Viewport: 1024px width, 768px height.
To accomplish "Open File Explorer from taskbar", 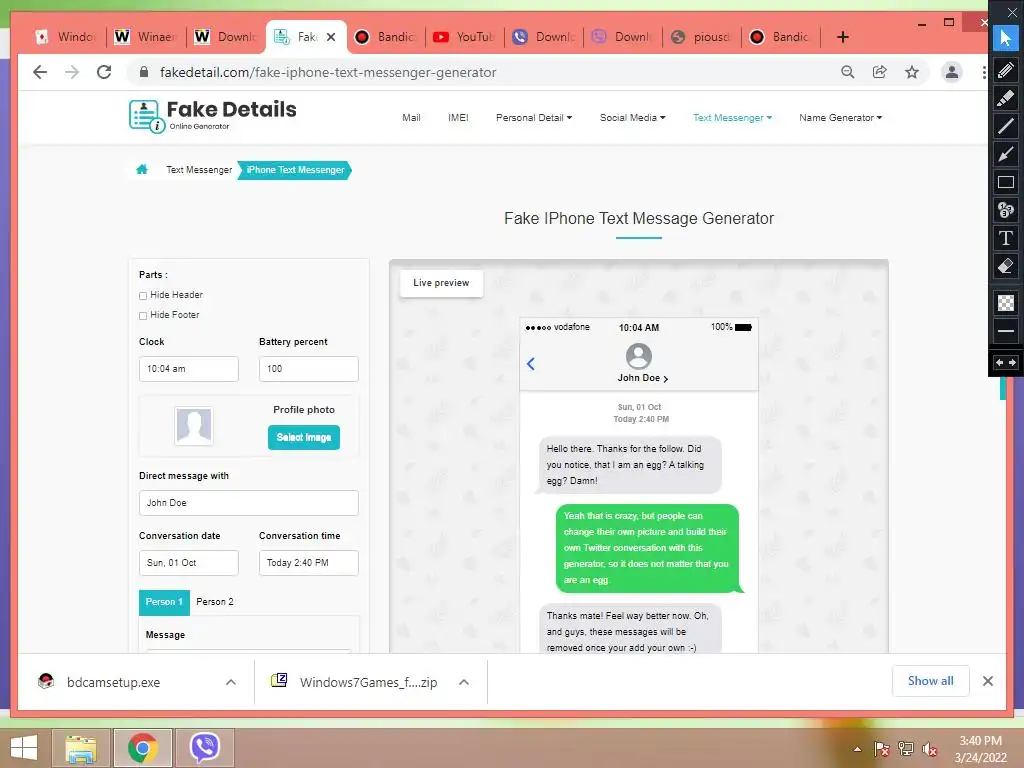I will coord(81,748).
